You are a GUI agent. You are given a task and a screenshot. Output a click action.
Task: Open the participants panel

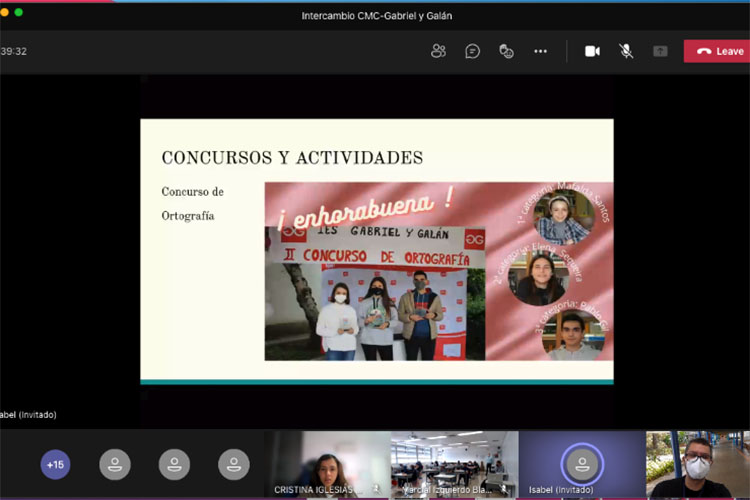(438, 51)
